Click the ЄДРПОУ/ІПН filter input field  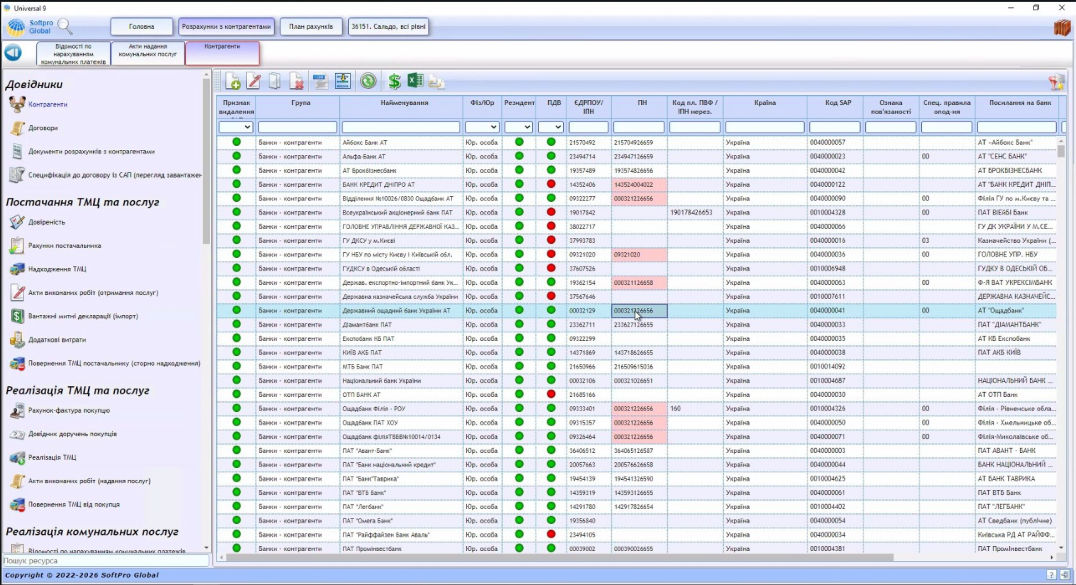588,127
